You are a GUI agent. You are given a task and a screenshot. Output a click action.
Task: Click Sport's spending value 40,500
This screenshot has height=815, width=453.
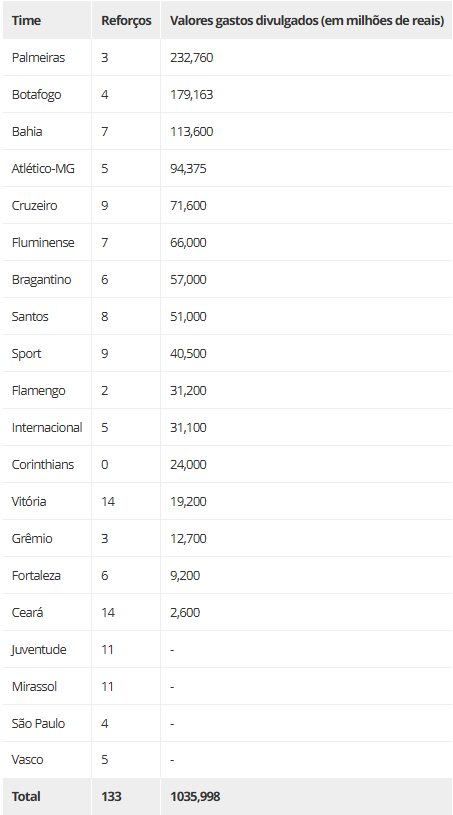click(x=188, y=353)
